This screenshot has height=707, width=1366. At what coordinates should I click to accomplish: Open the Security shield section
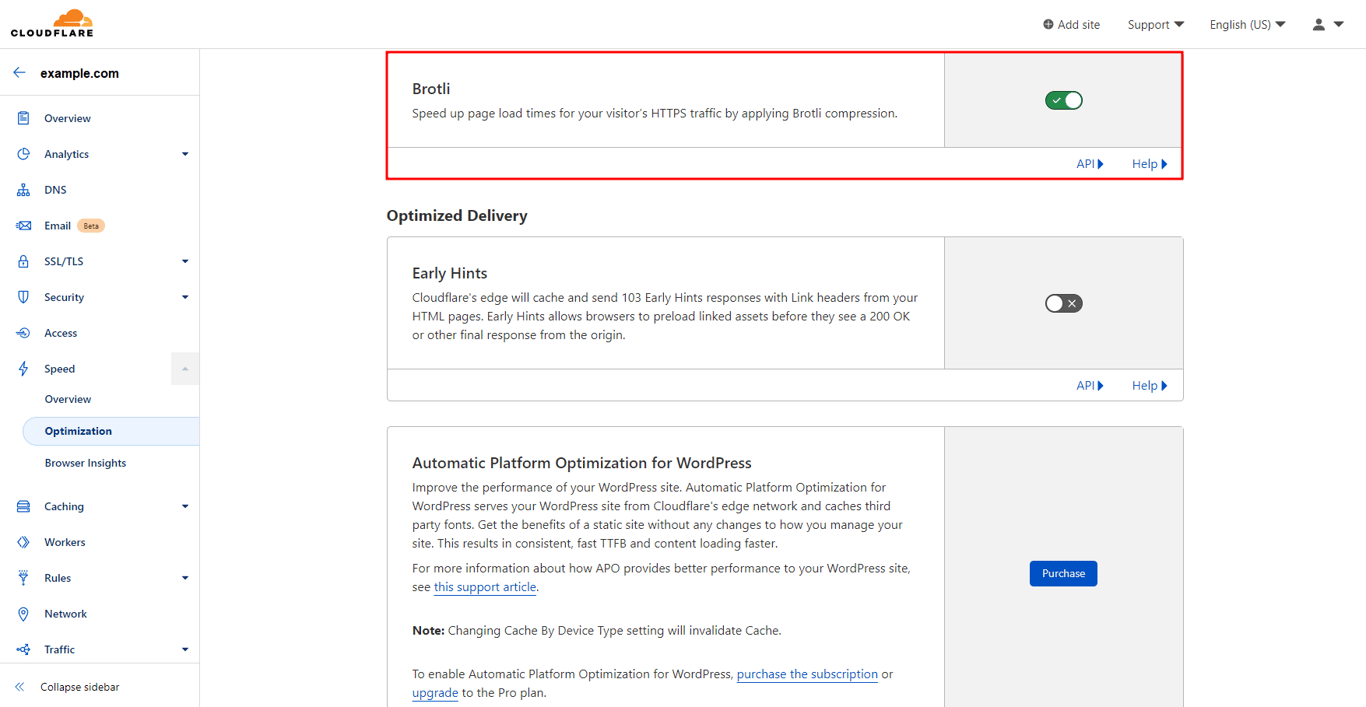pyautogui.click(x=64, y=296)
